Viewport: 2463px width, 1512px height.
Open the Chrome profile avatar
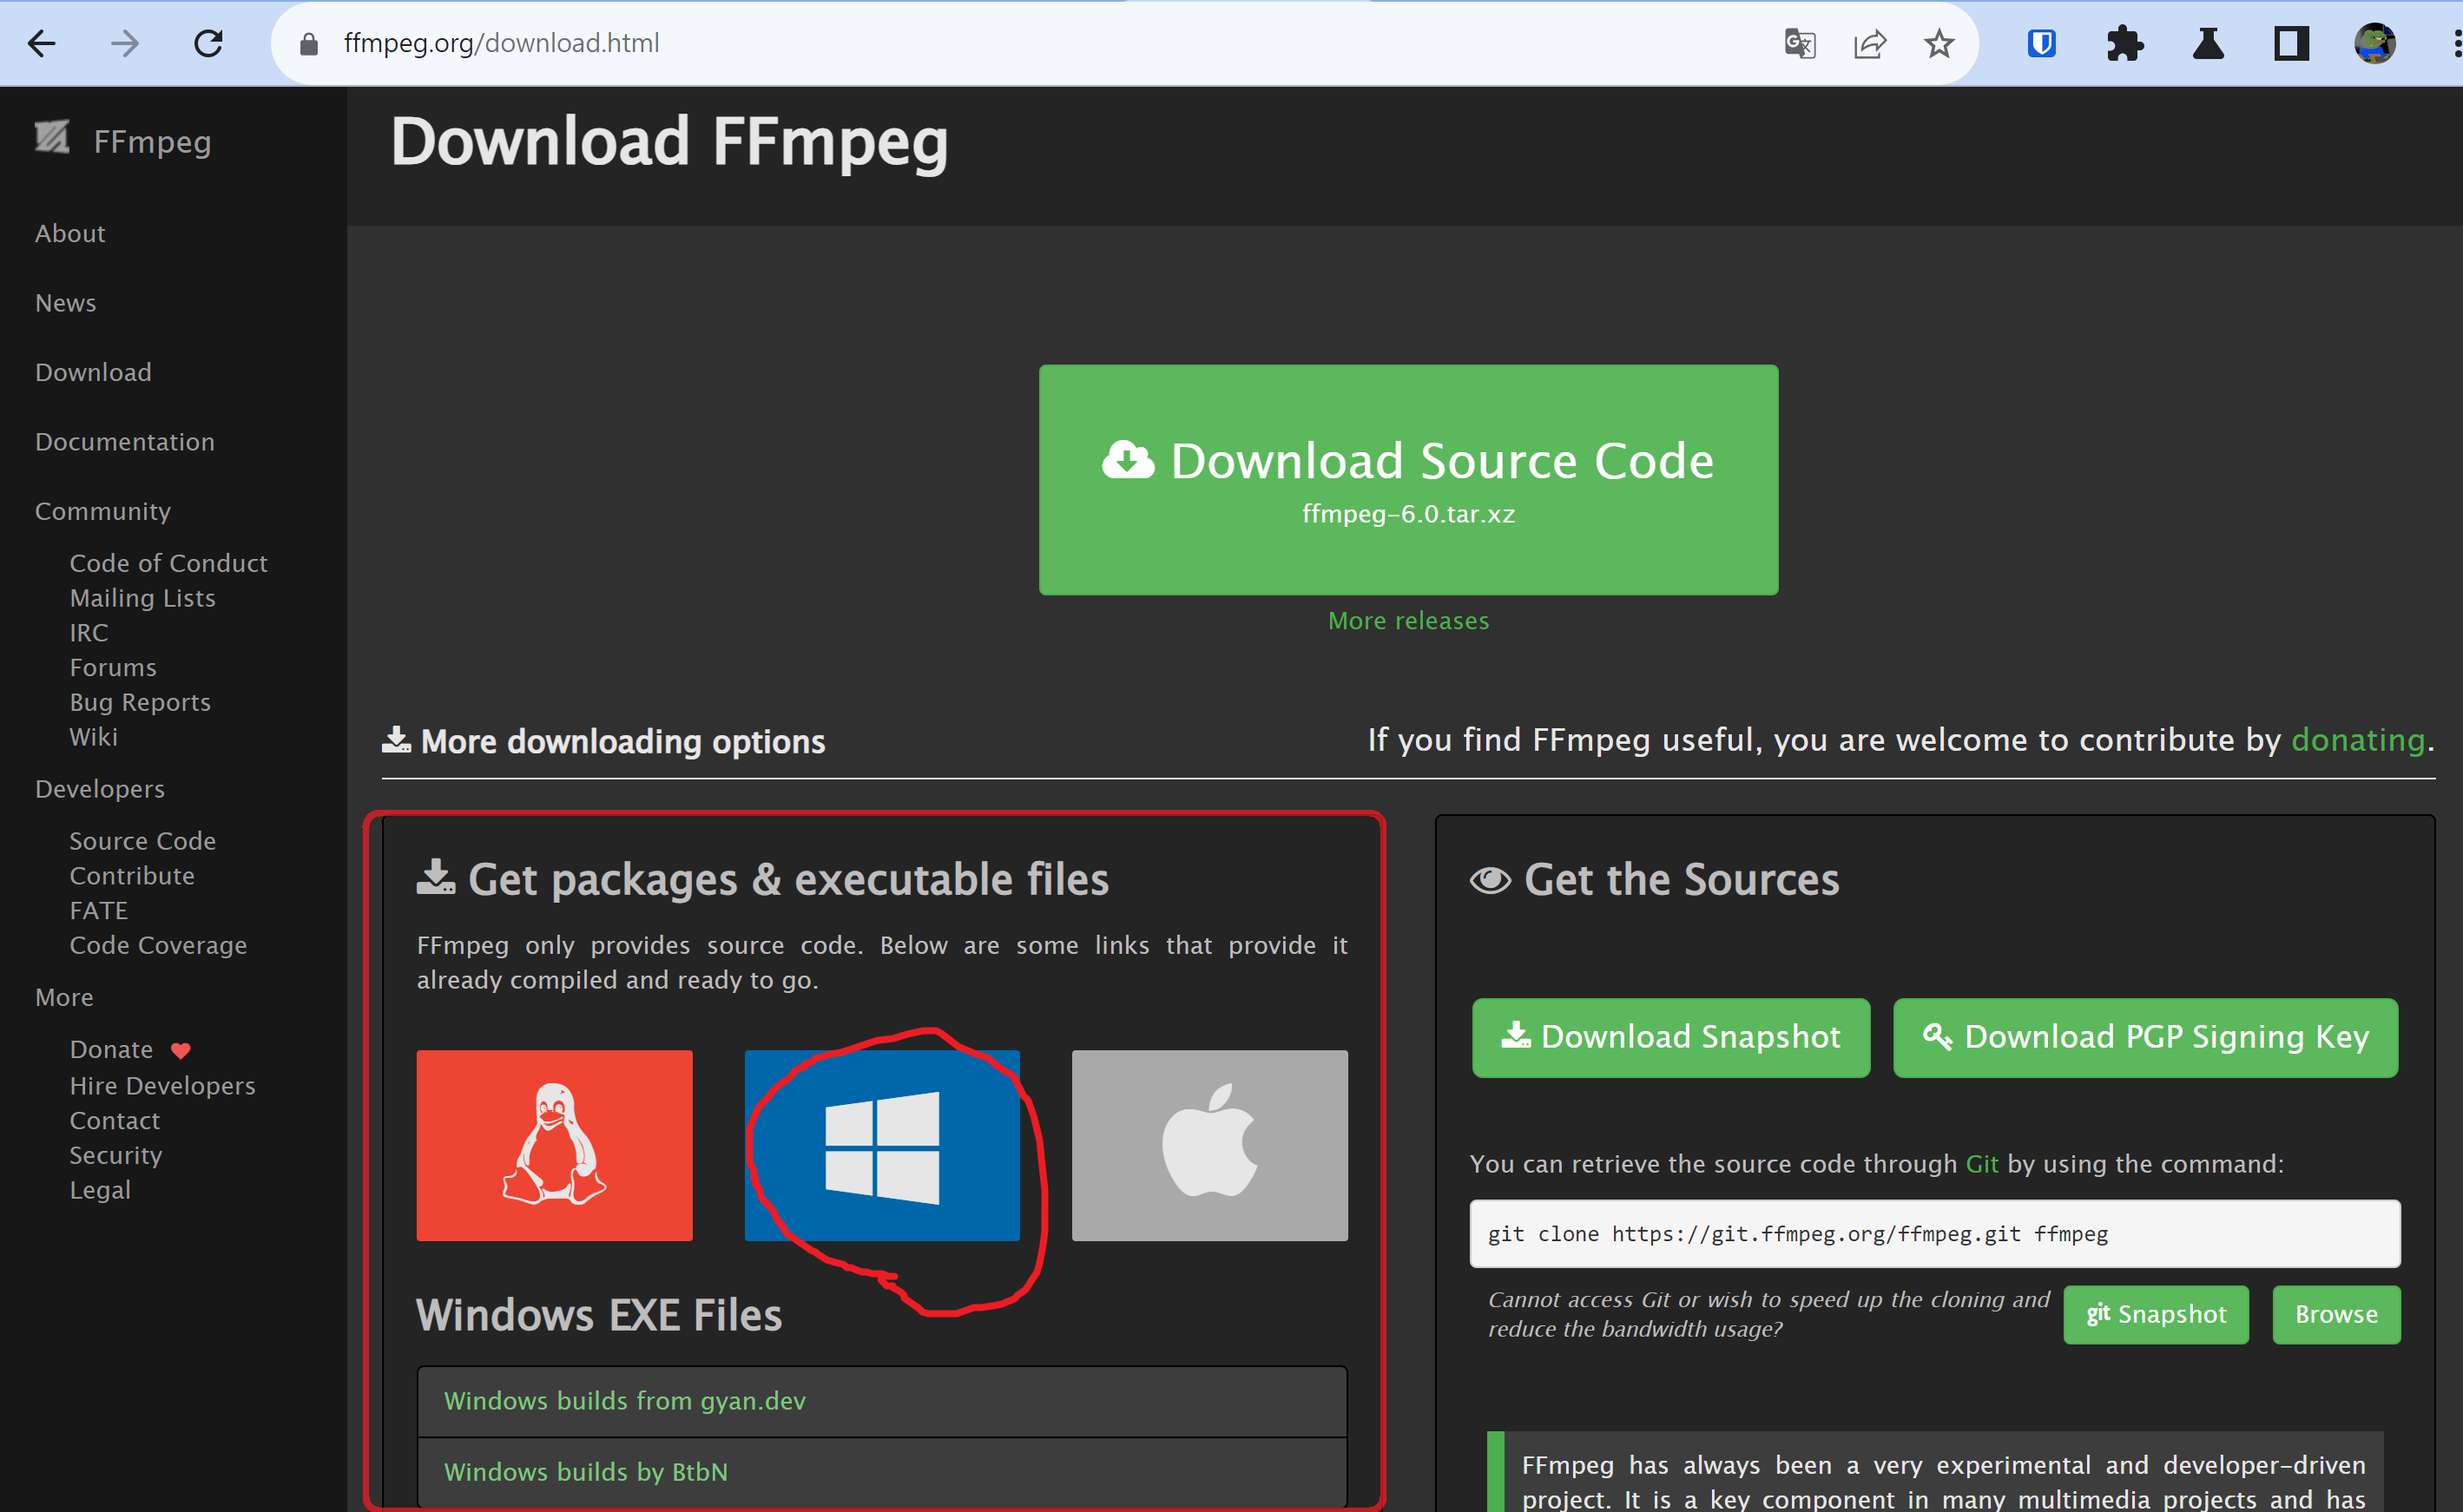click(2374, 43)
